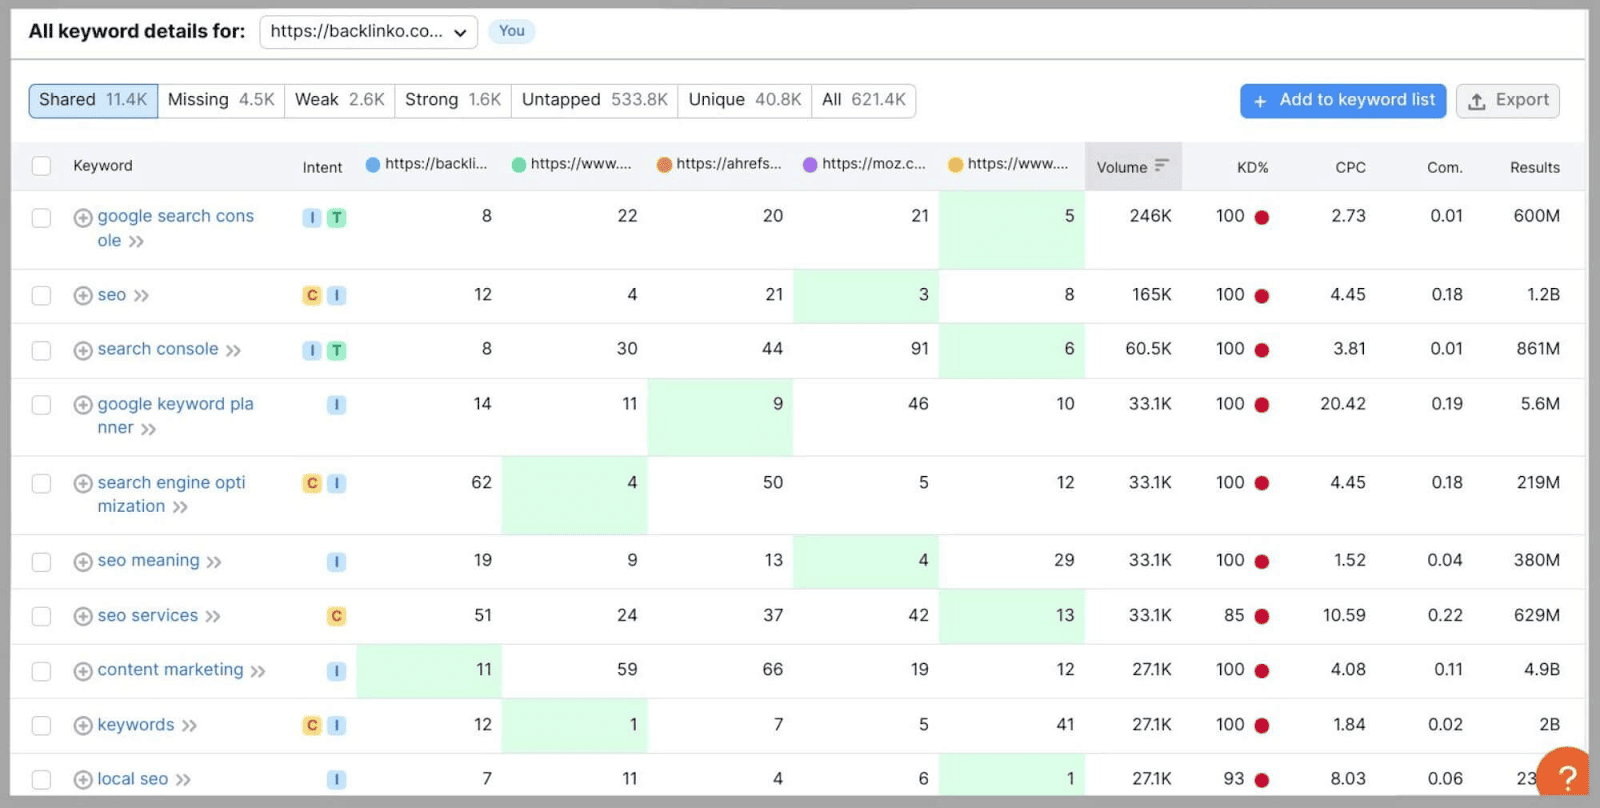Expand 'search engine optimization' plus icon
Viewport: 1600px width, 808px height.
coord(83,484)
